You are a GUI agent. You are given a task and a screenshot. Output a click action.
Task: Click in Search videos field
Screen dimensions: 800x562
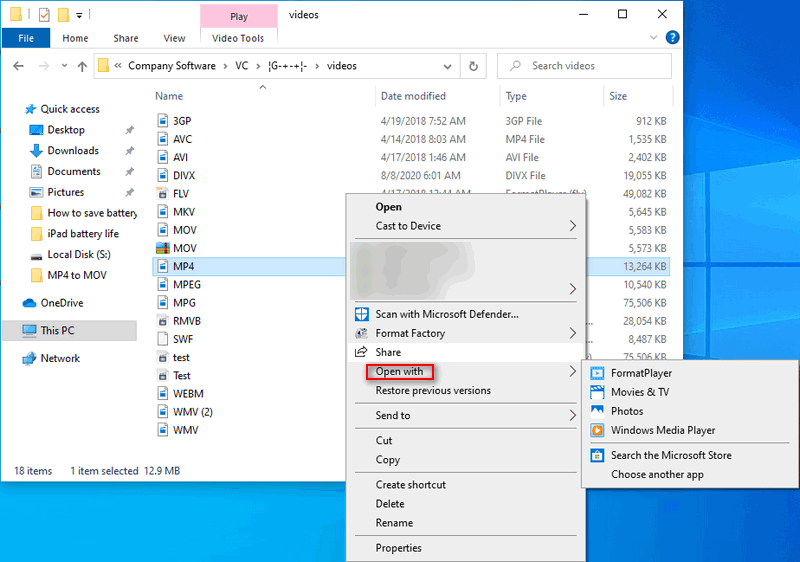click(584, 66)
